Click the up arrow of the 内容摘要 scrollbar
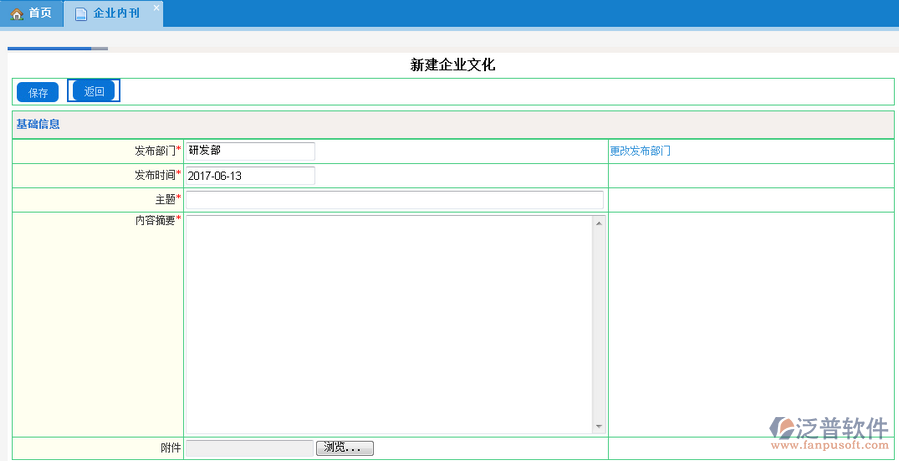This screenshot has height=461, width=899. (599, 223)
